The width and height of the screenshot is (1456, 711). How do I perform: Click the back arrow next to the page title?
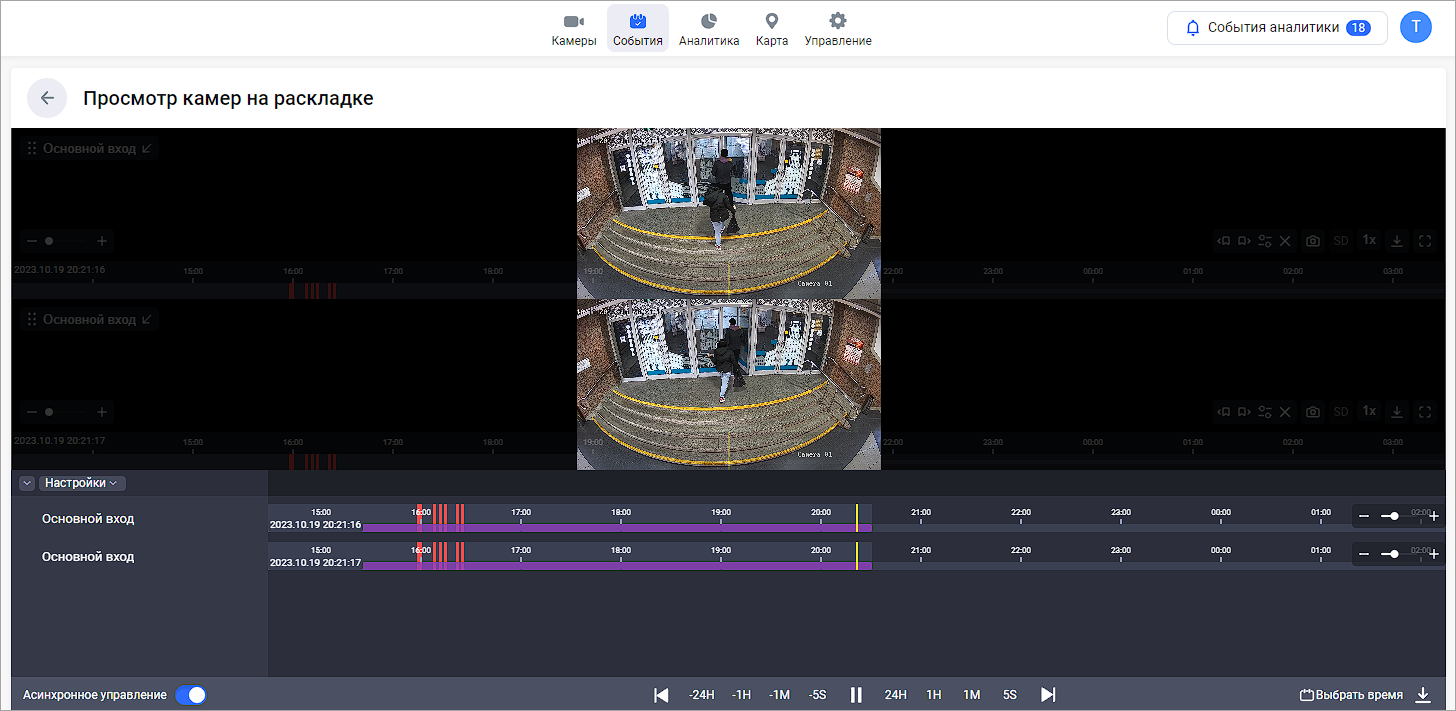(x=47, y=98)
